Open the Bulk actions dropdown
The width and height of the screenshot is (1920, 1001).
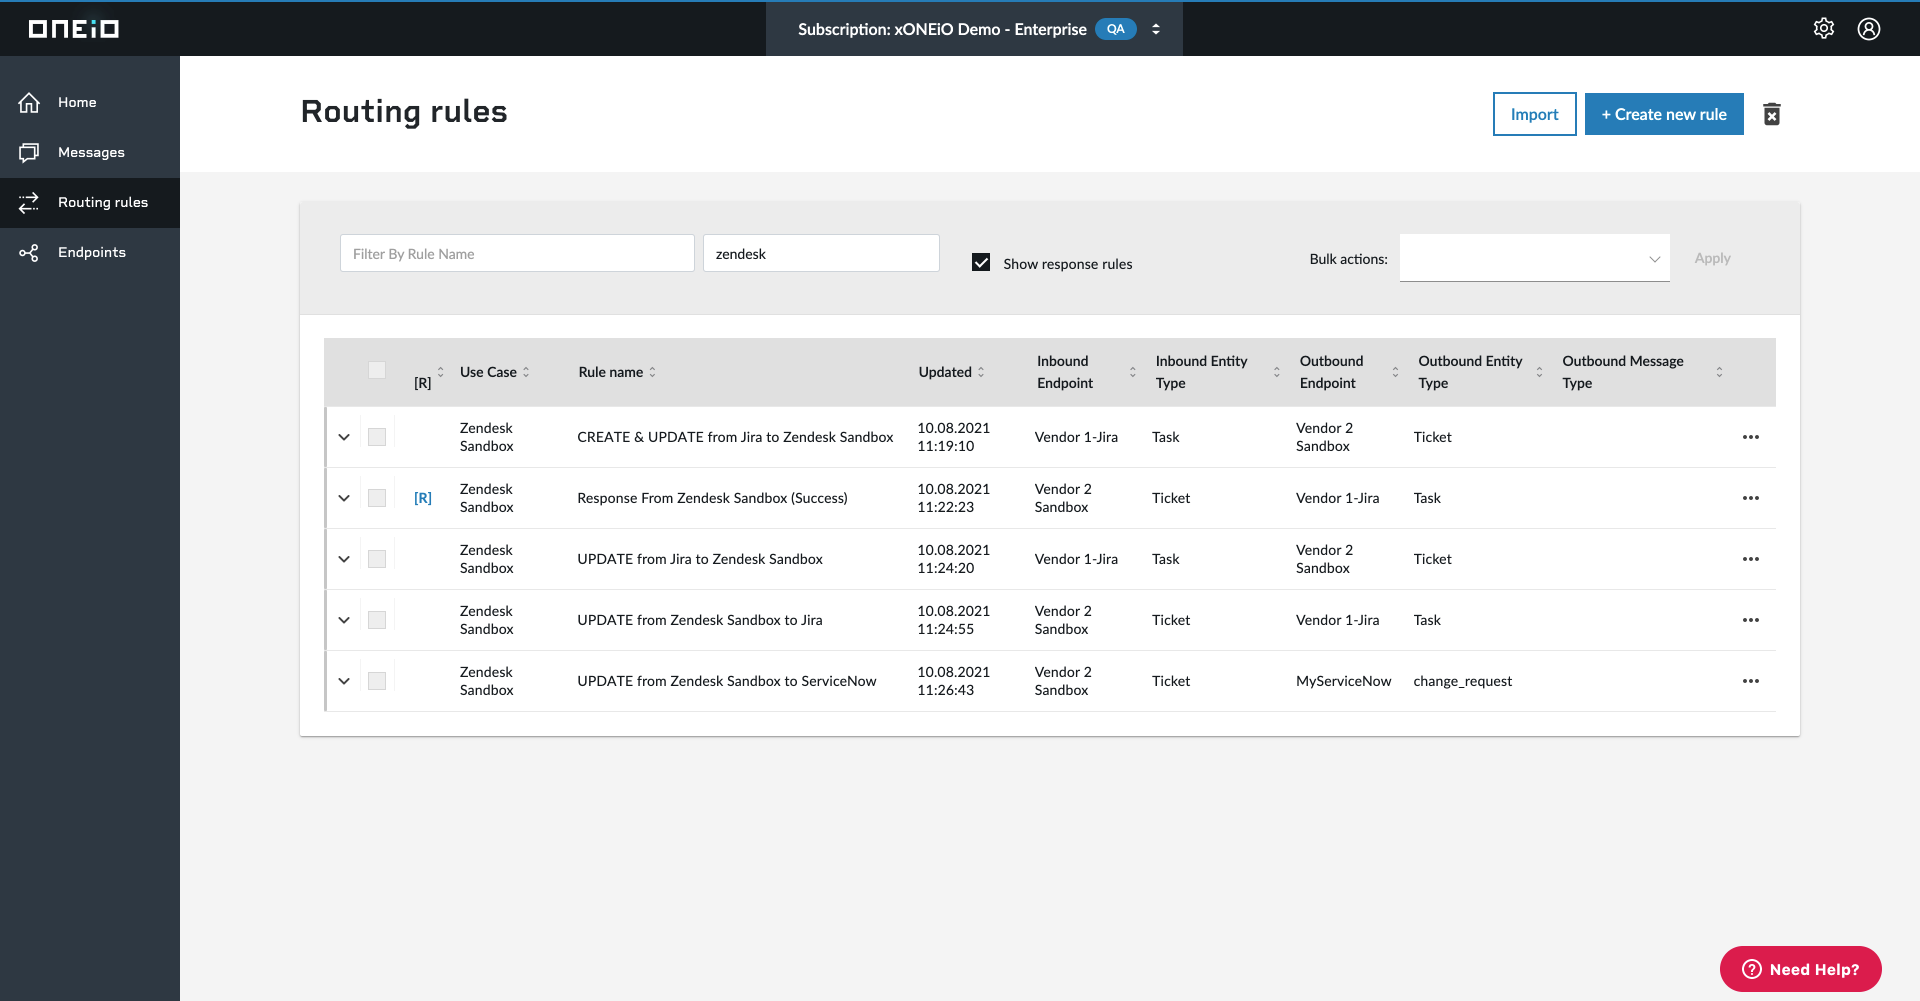tap(1534, 258)
